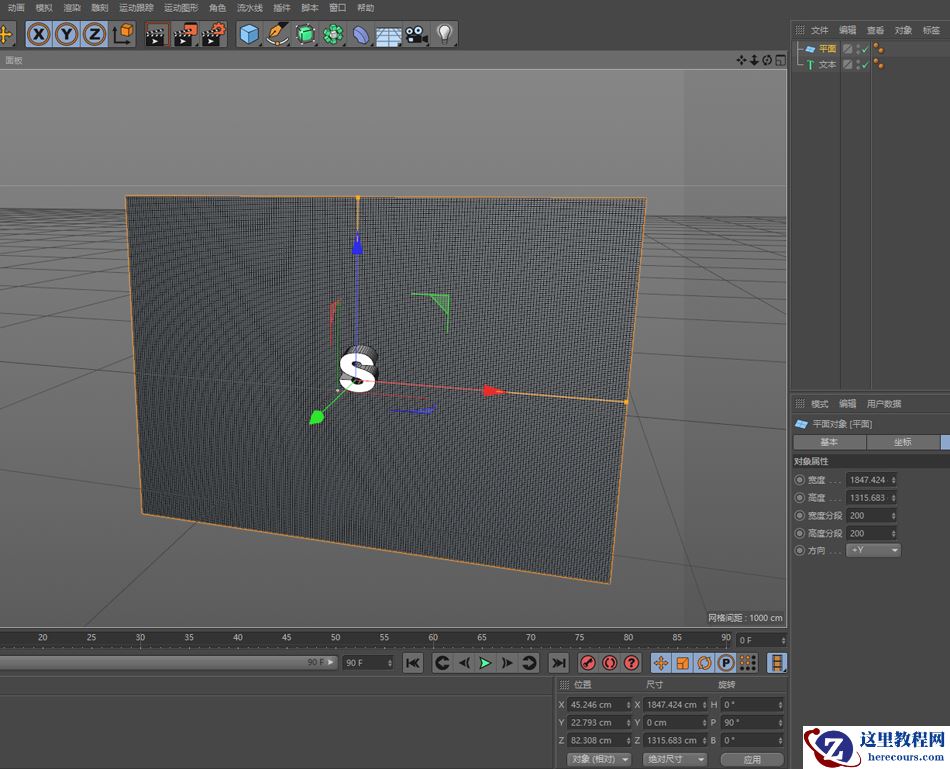Image resolution: width=950 pixels, height=769 pixels.
Task: Select the cube primitive icon in toolbar
Action: [248, 34]
